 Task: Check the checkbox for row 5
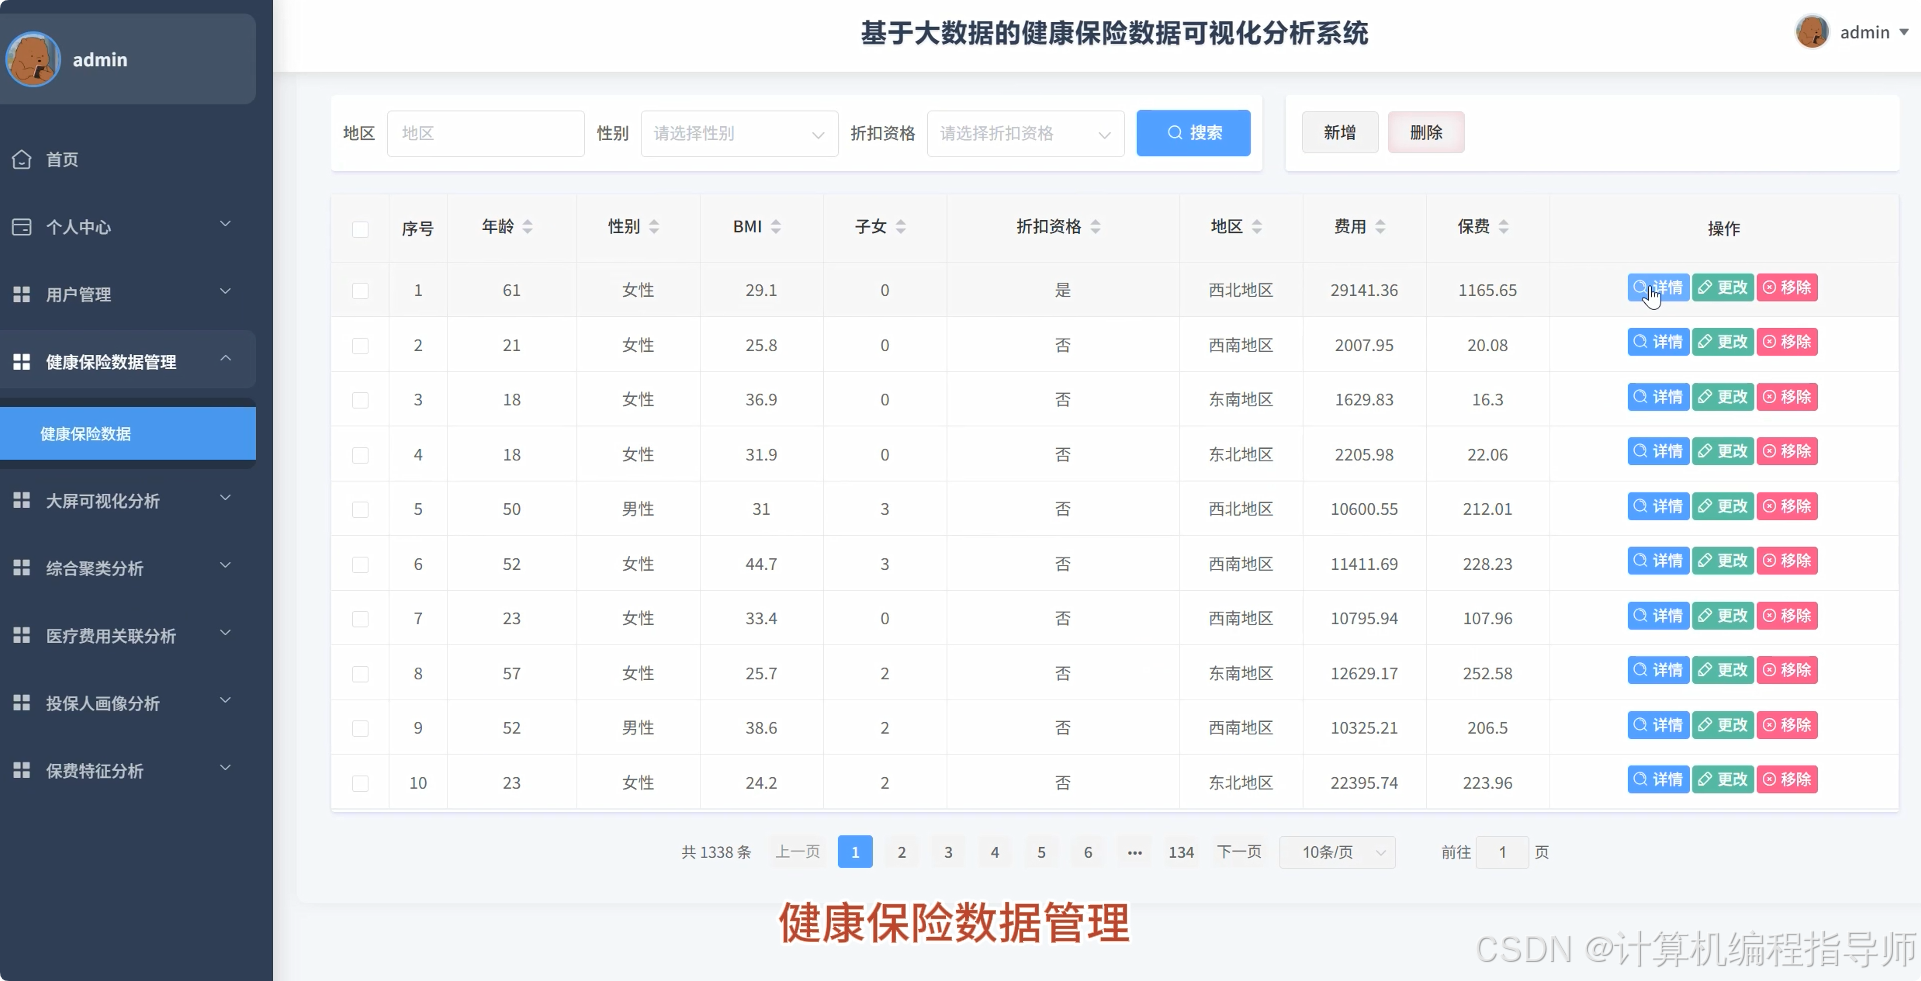pyautogui.click(x=361, y=510)
